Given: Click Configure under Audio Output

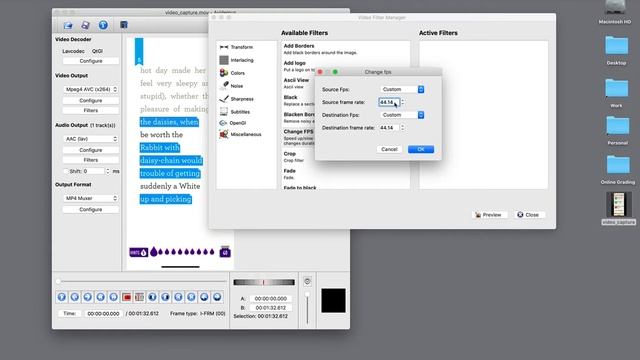Looking at the screenshot, I should pos(91,150).
